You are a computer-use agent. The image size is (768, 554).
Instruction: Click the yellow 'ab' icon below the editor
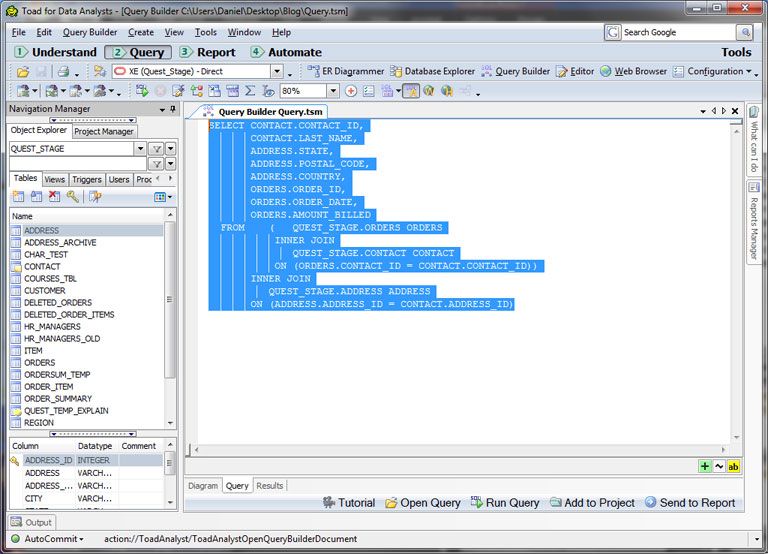tap(733, 466)
